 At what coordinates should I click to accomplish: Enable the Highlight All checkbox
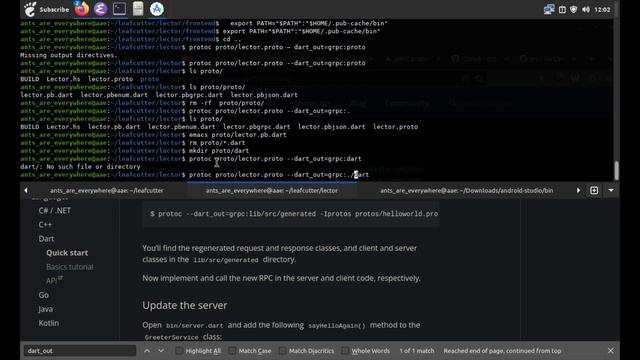[179, 351]
